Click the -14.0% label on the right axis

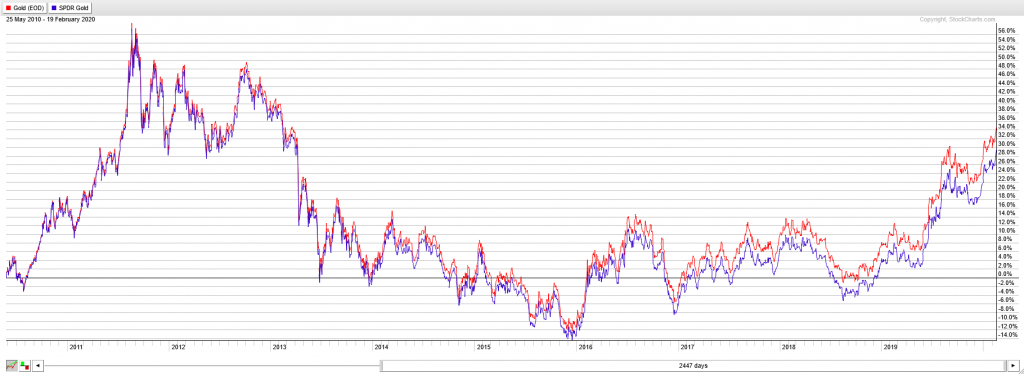click(x=1006, y=335)
